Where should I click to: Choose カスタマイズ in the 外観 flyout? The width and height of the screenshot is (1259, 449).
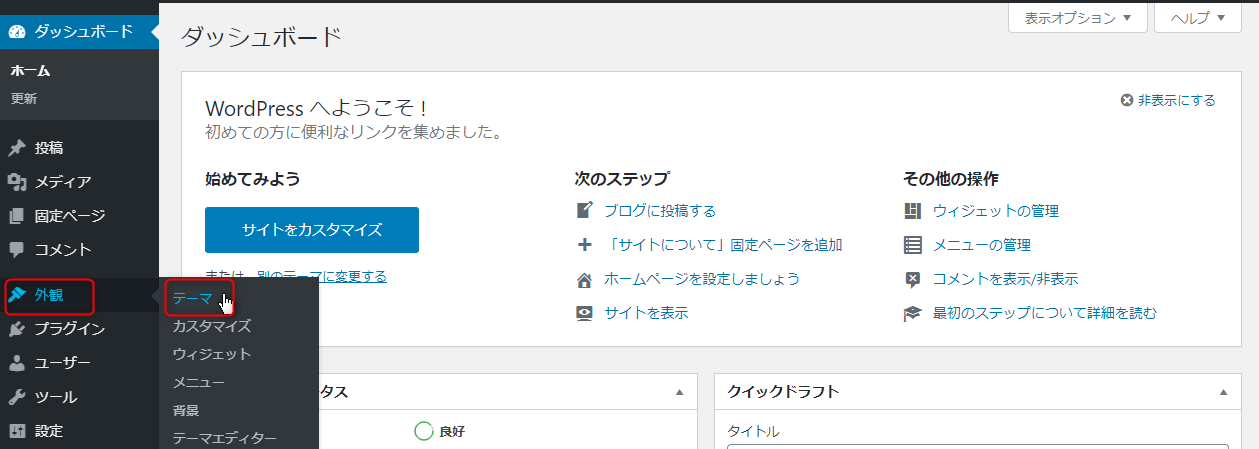(212, 326)
